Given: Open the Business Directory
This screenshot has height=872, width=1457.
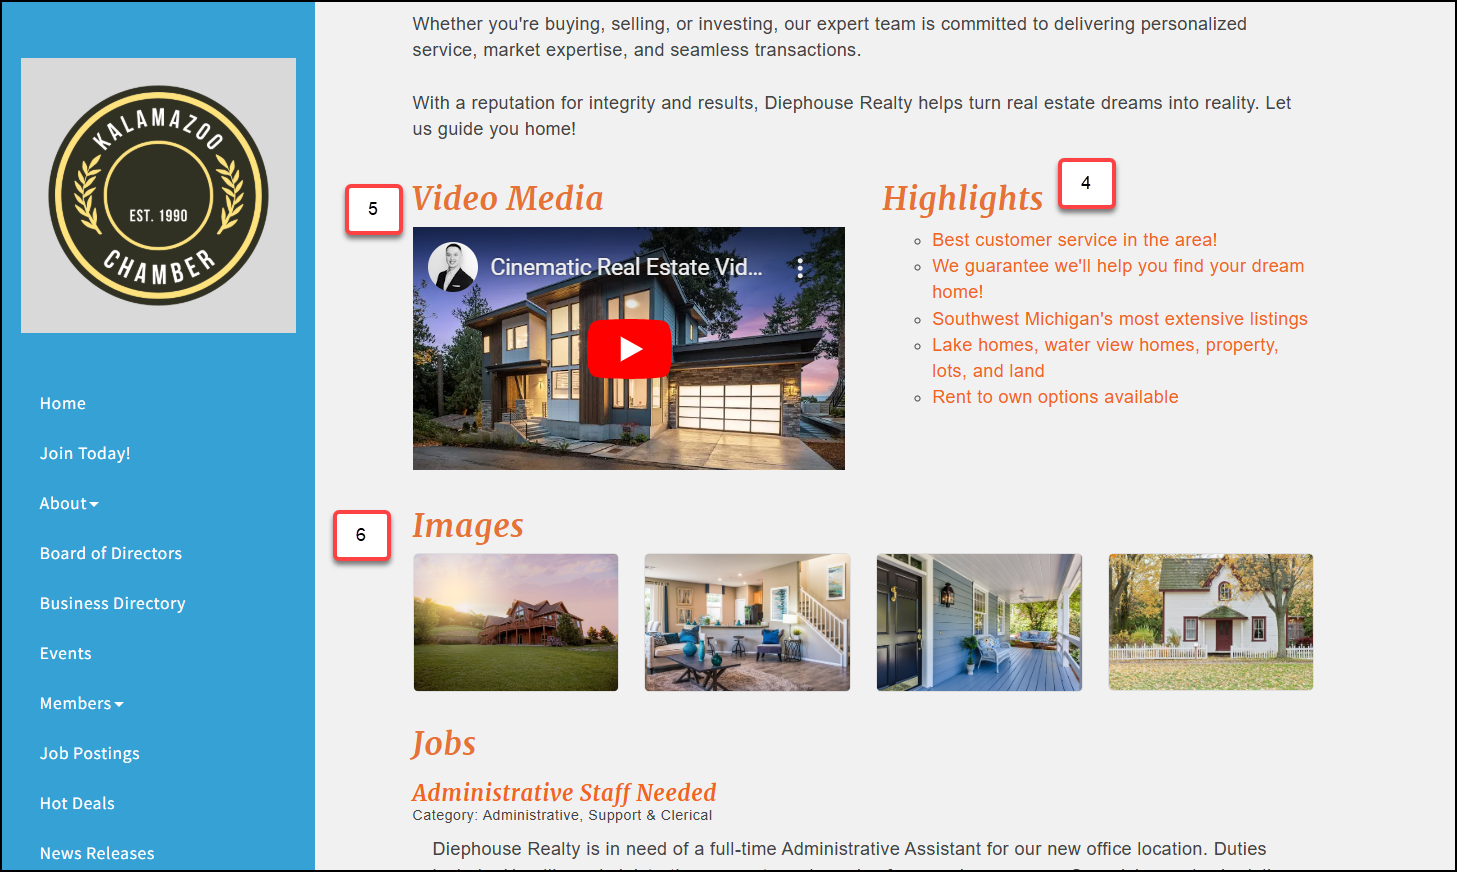Looking at the screenshot, I should 113,603.
